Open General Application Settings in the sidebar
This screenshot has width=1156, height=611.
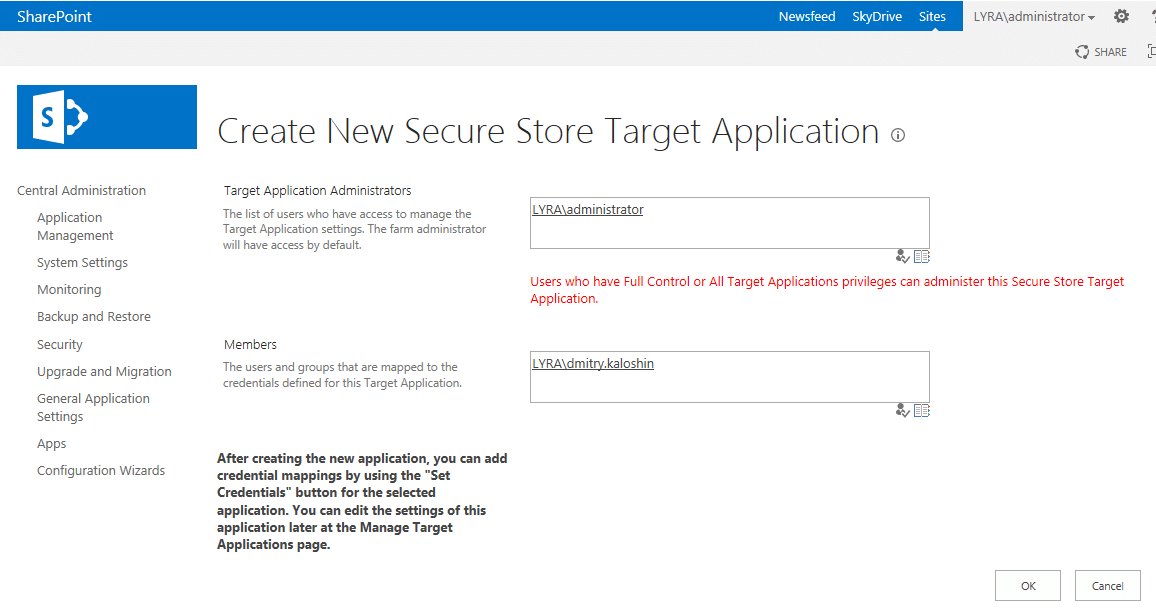(93, 407)
